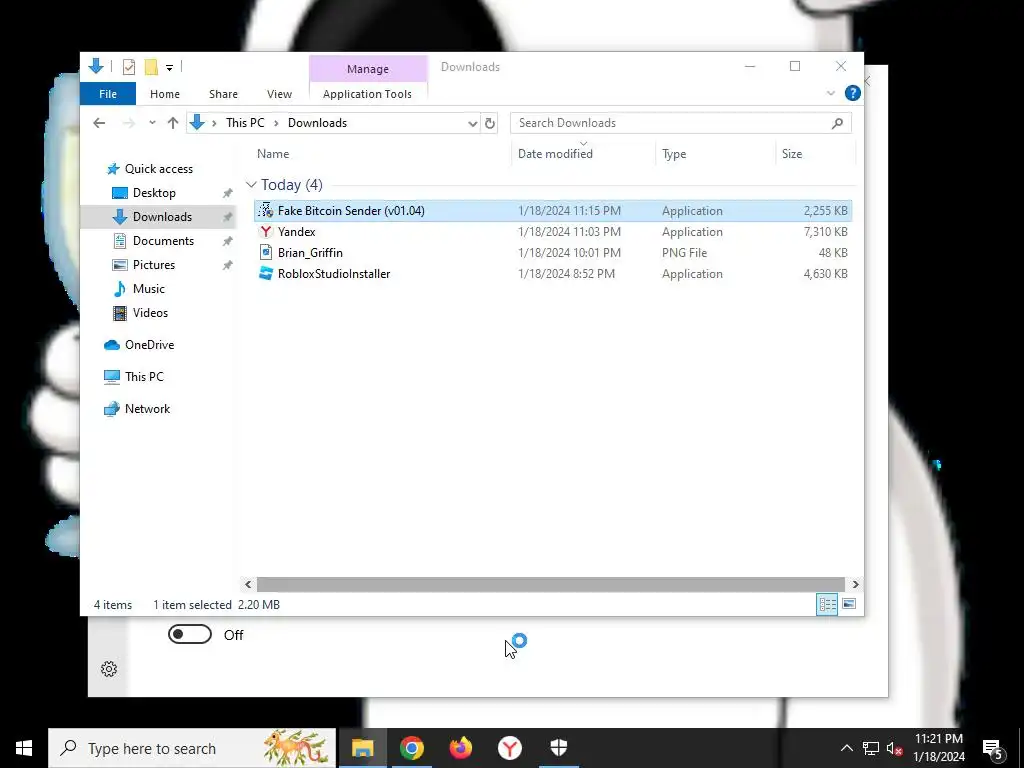Open Windows Security from the taskbar
1024x768 pixels.
[558, 748]
